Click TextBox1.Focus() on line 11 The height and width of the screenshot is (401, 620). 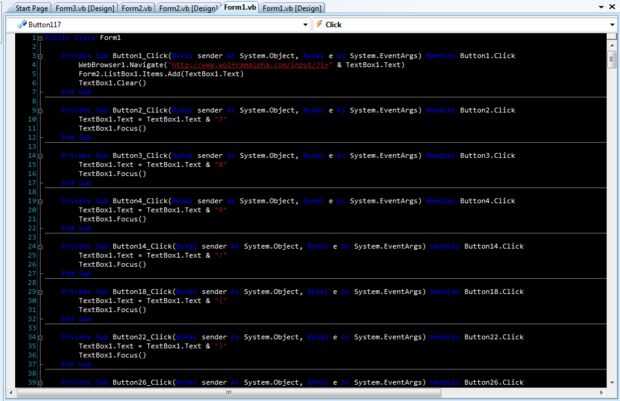click(112, 129)
